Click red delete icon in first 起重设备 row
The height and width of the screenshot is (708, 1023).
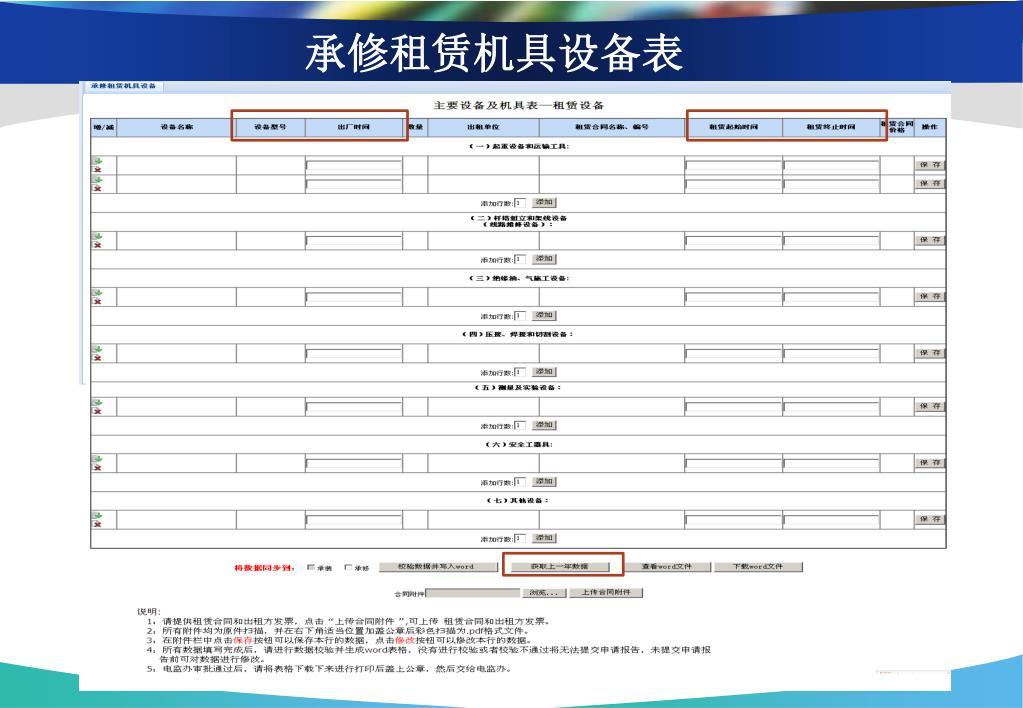click(98, 170)
